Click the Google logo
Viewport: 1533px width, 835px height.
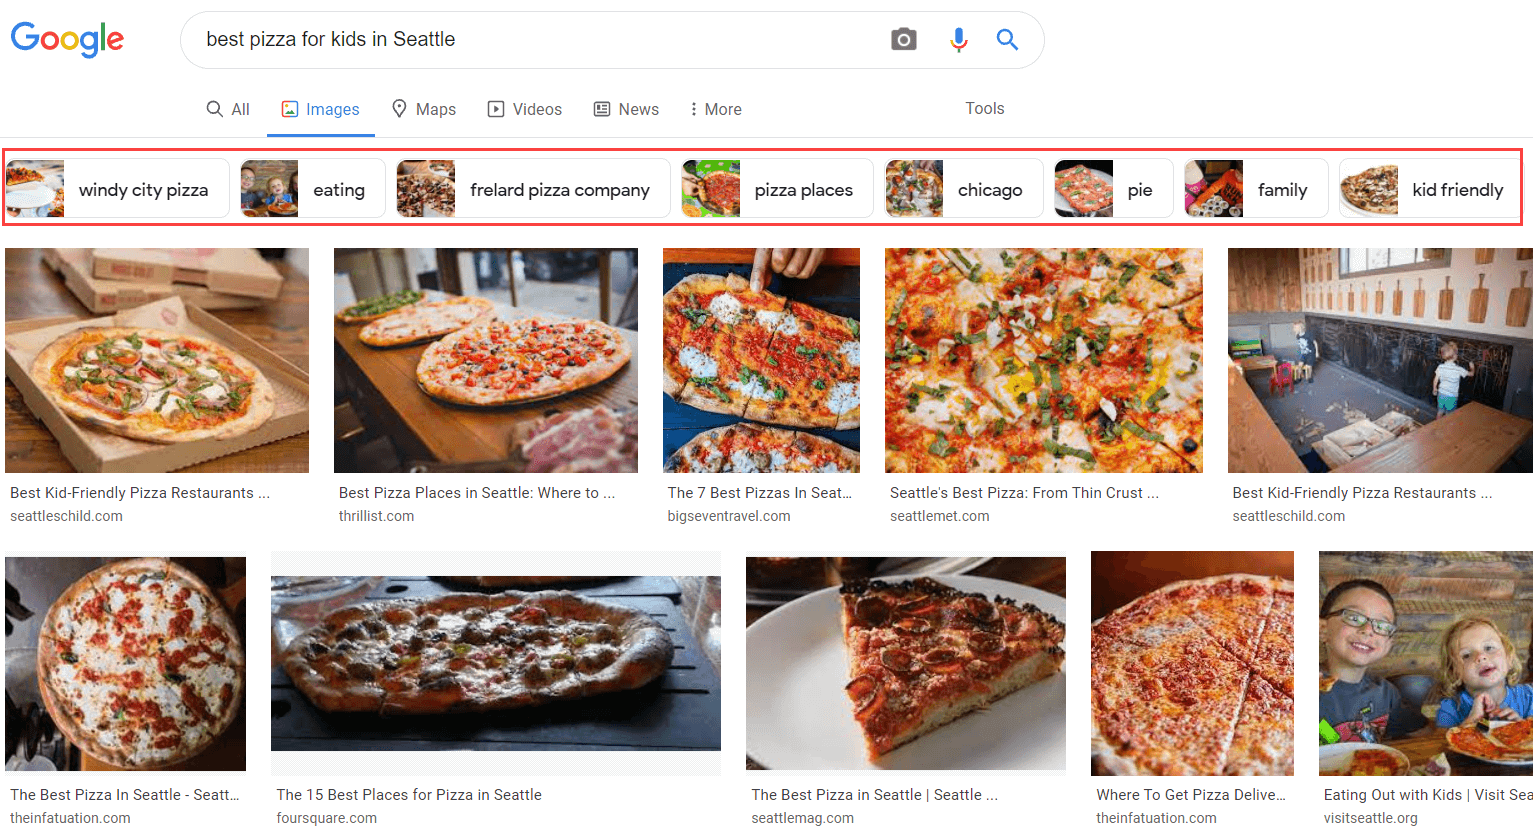pyautogui.click(x=67, y=39)
